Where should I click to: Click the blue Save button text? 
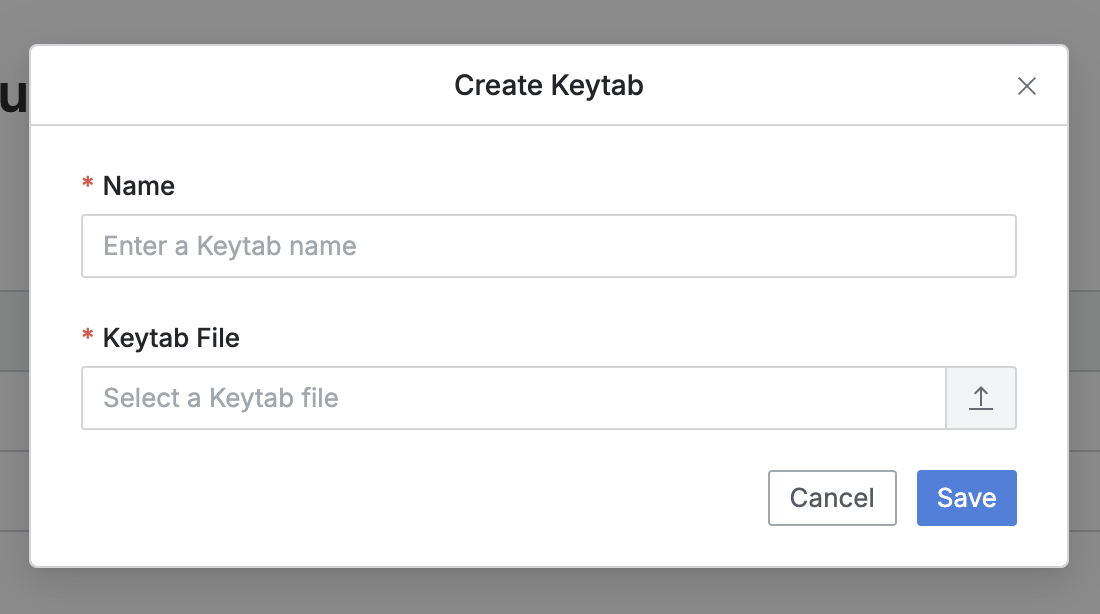966,498
